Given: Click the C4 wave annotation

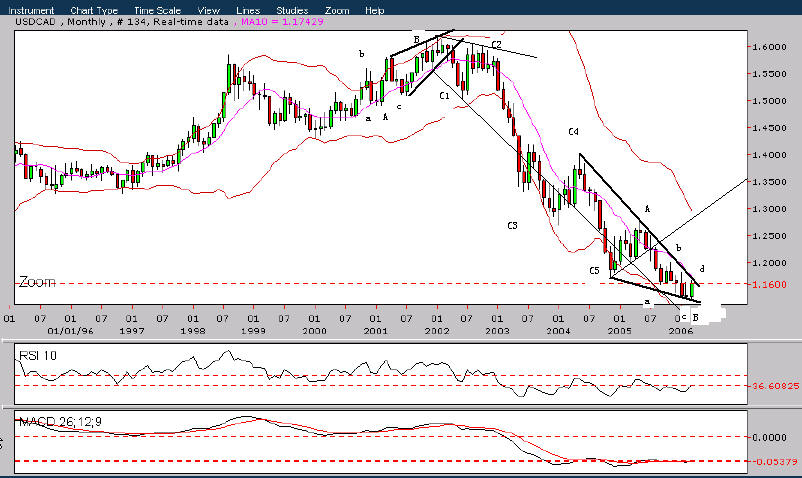Looking at the screenshot, I should click(573, 132).
